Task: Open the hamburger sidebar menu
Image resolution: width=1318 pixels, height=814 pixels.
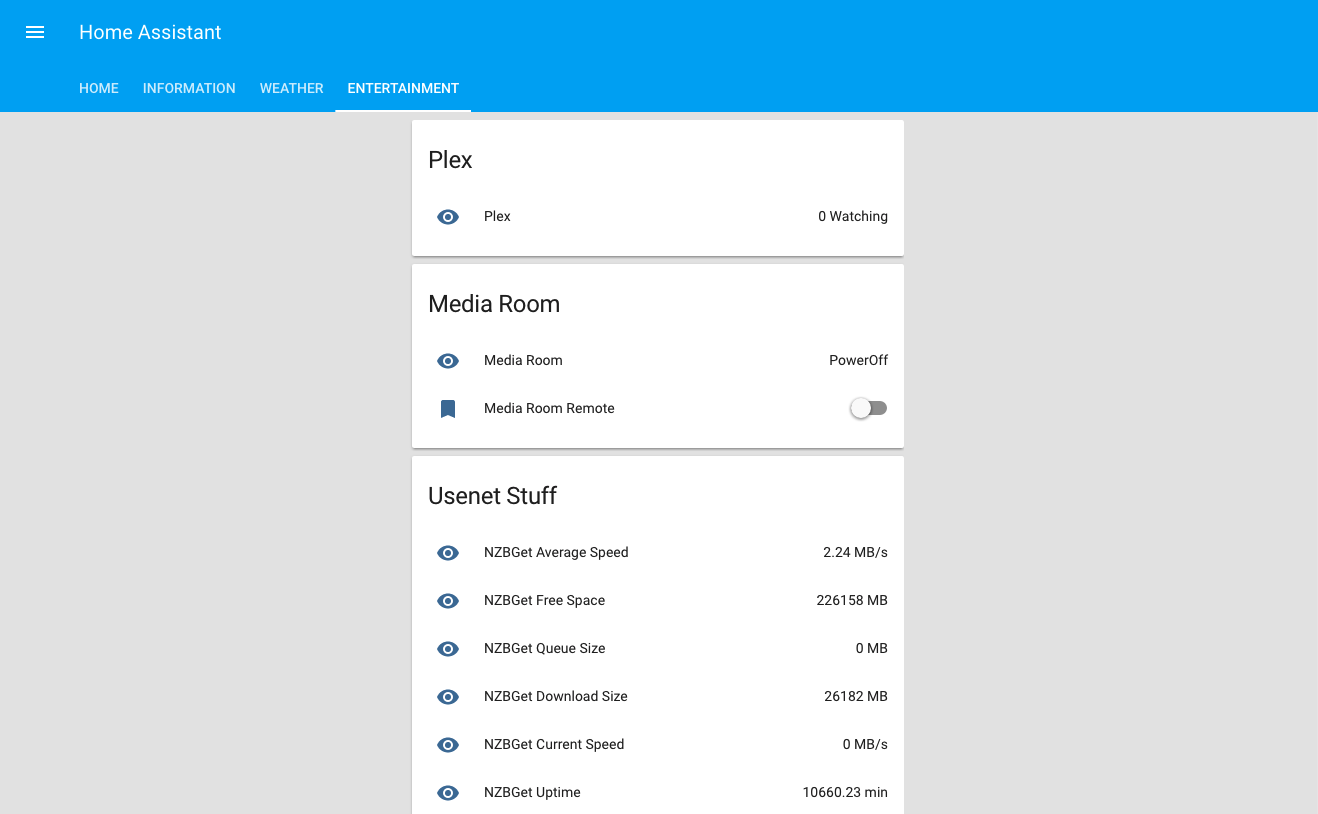Action: [35, 32]
